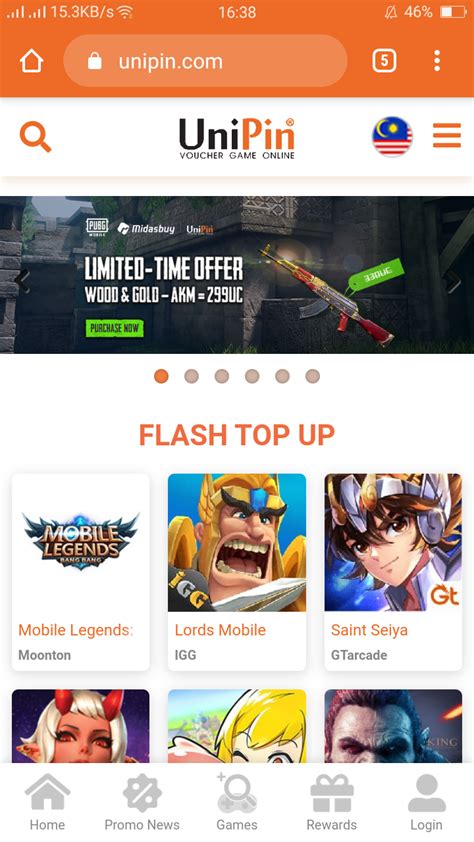Open the browser three-dot overflow menu
The image size is (474, 842).
pyautogui.click(x=437, y=61)
